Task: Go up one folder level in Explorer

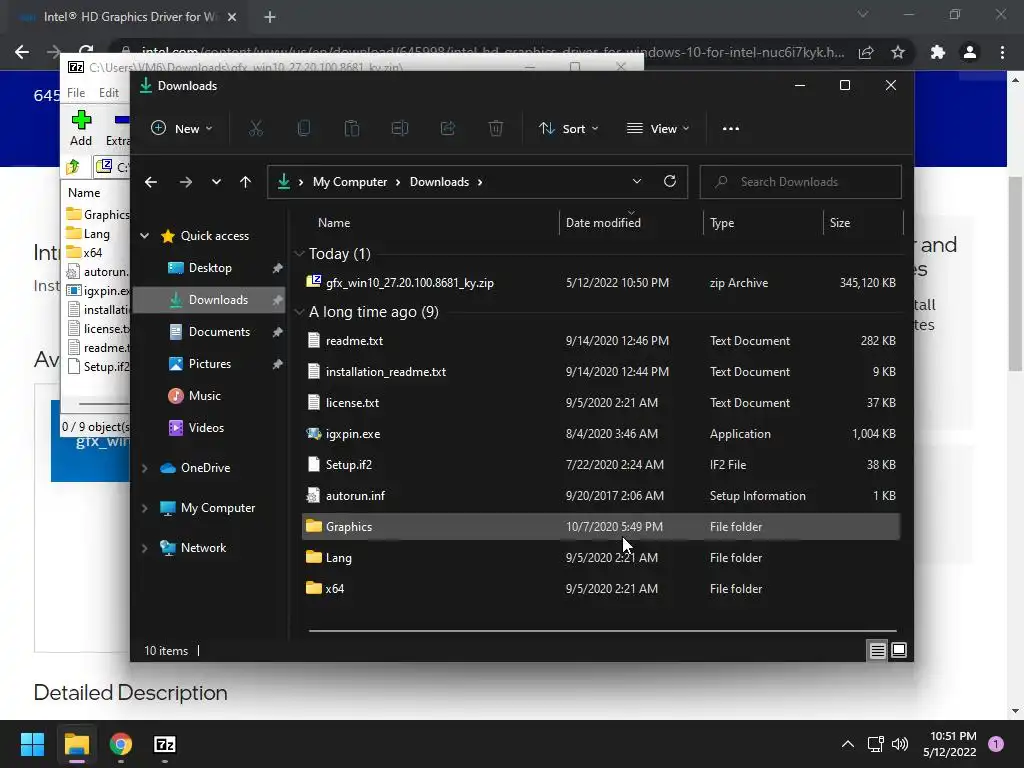Action: click(246, 182)
